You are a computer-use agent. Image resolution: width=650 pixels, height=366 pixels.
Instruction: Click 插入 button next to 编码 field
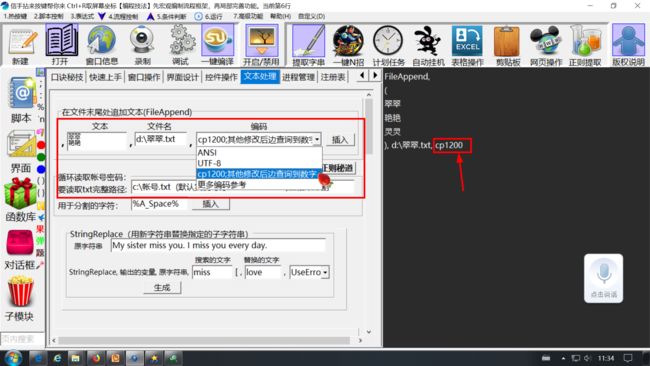pos(340,140)
